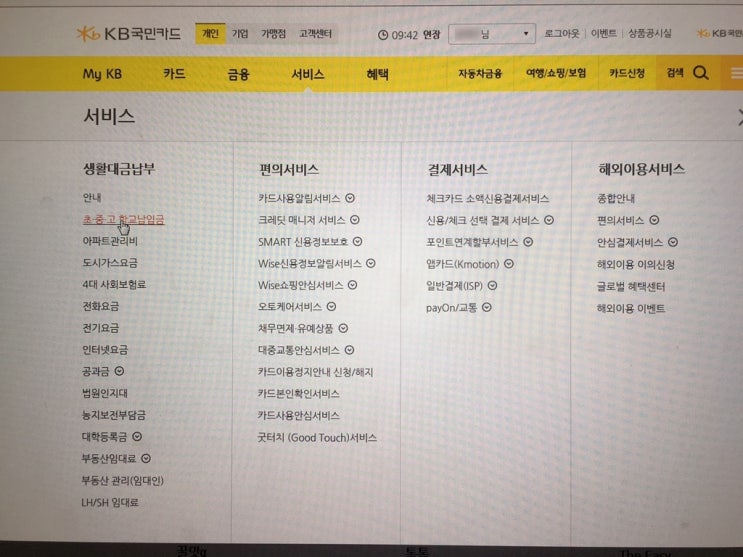The width and height of the screenshot is (743, 557).
Task: Open 전화요금 link
Action: point(100,306)
